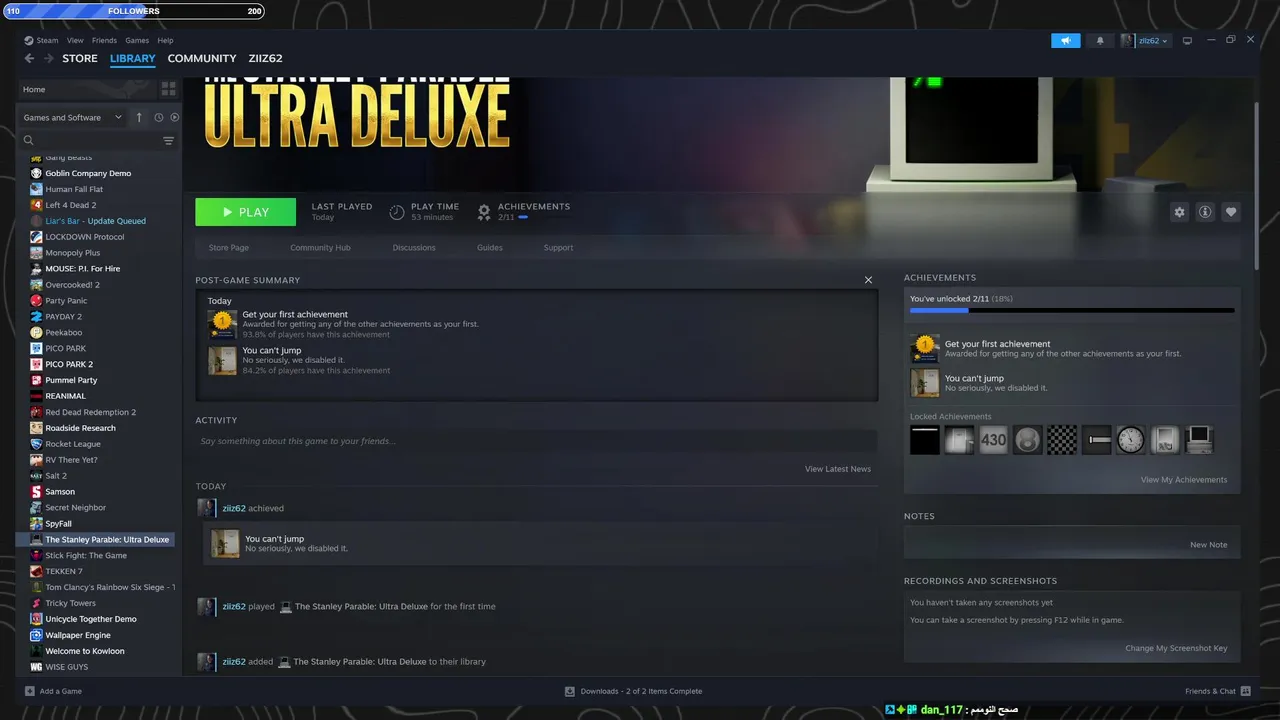Create a New Note
1280x720 pixels.
point(1209,545)
